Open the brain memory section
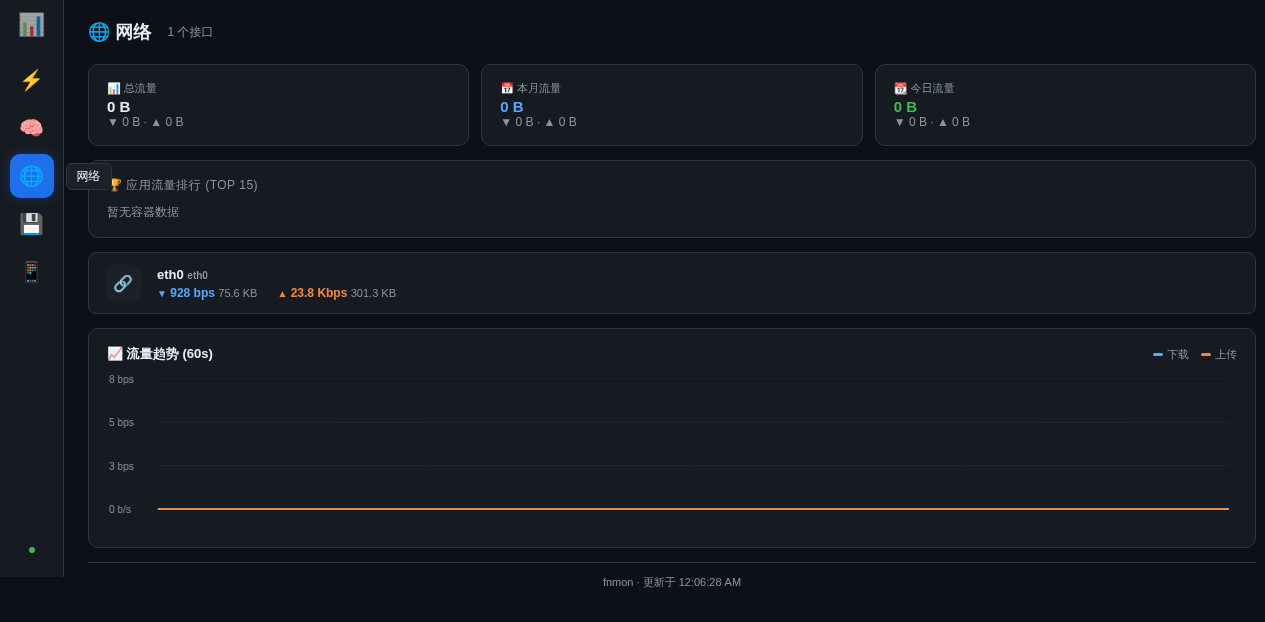Viewport: 1265px width, 622px height. pyautogui.click(x=31, y=128)
